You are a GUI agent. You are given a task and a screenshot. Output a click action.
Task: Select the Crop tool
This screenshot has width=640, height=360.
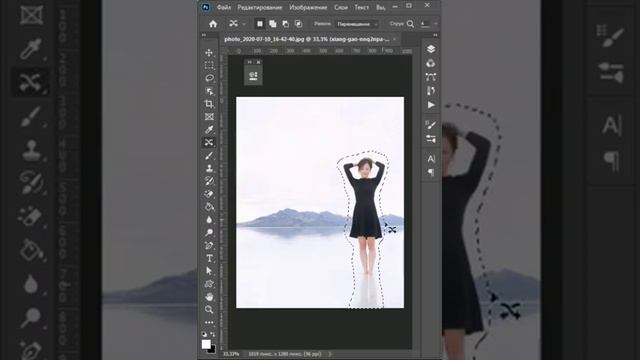209,104
